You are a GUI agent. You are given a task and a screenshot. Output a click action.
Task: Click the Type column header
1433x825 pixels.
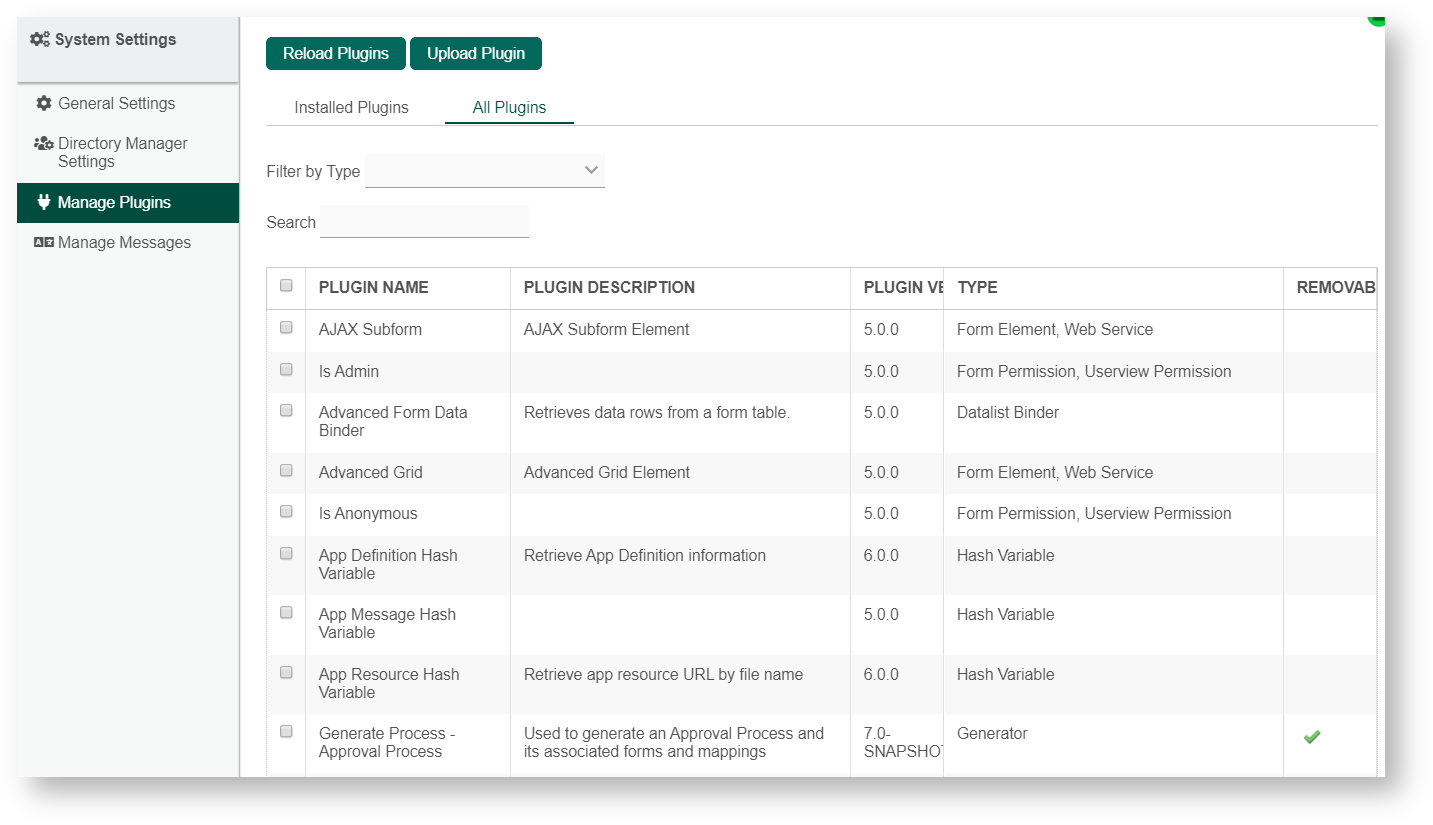coord(977,288)
